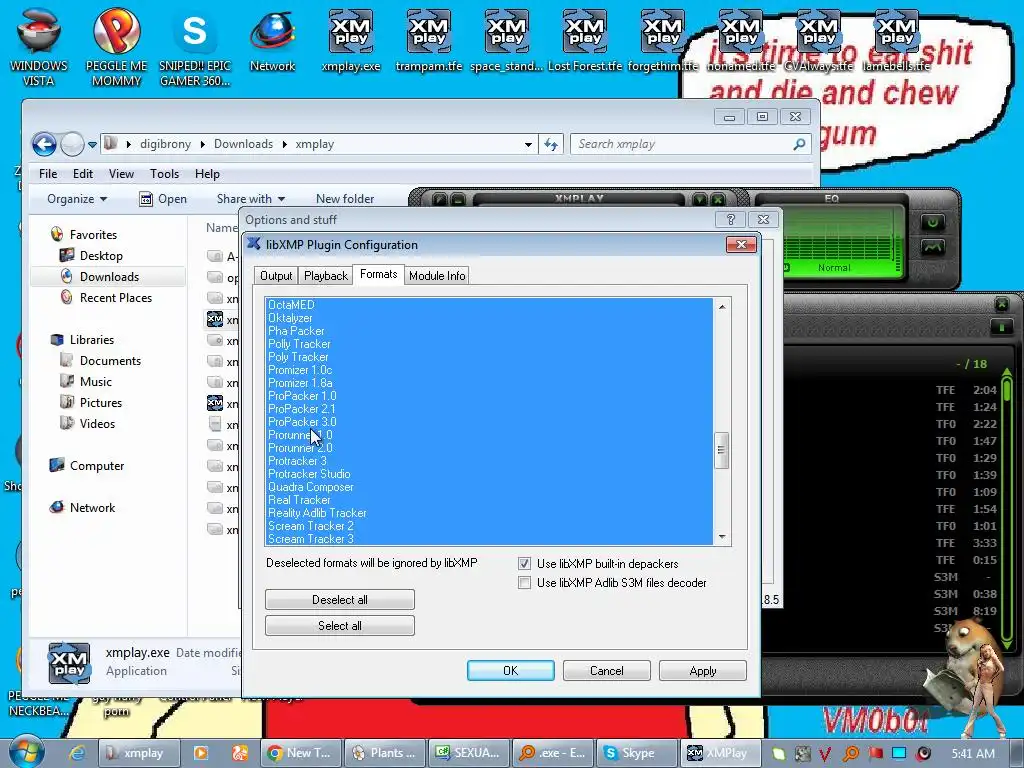1024x768 pixels.
Task: Toggle the XMPlay EQ power button
Action: pyautogui.click(x=933, y=222)
